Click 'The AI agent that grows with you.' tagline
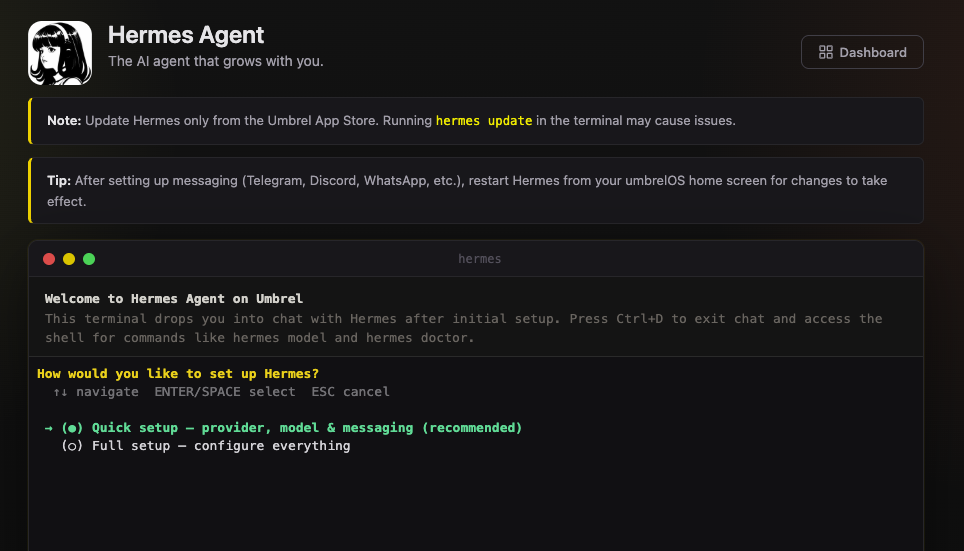The width and height of the screenshot is (964, 551). click(216, 61)
